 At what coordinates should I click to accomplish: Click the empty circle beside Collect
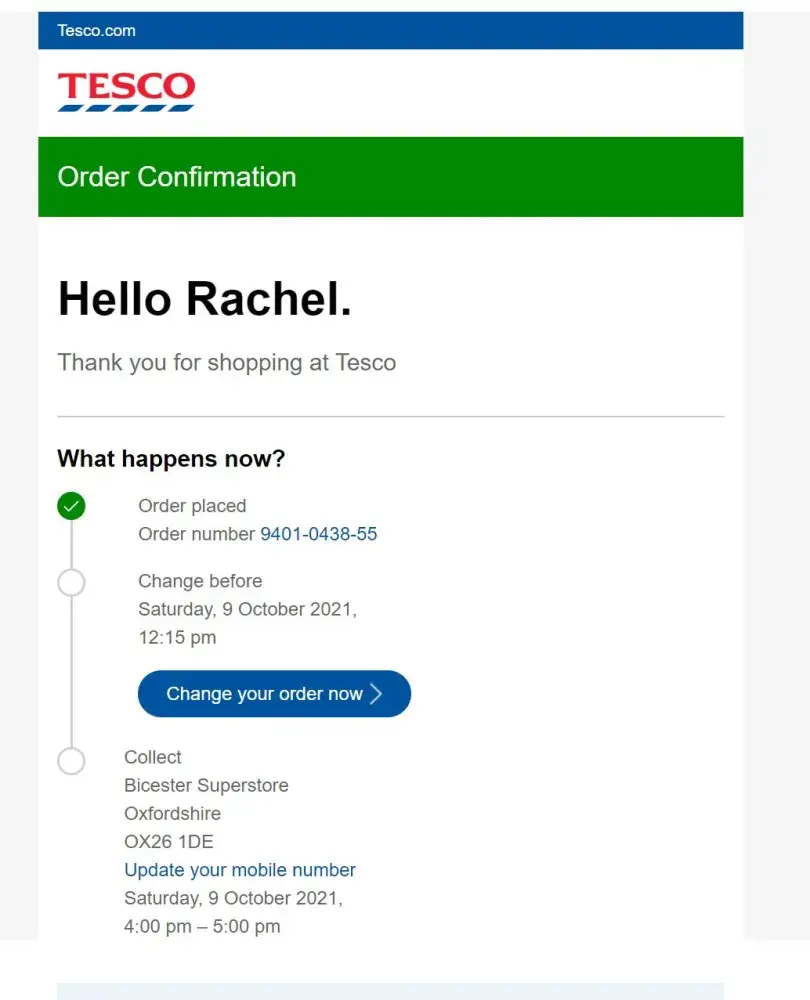click(71, 761)
